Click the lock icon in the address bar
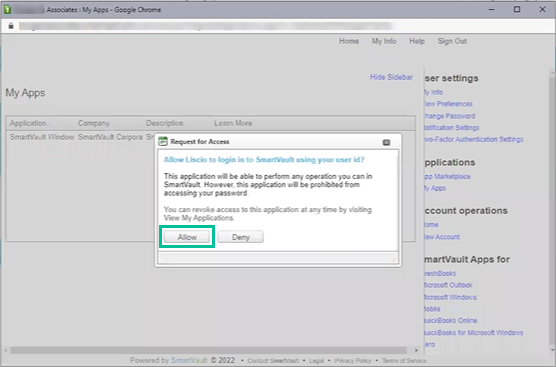 tap(11, 26)
